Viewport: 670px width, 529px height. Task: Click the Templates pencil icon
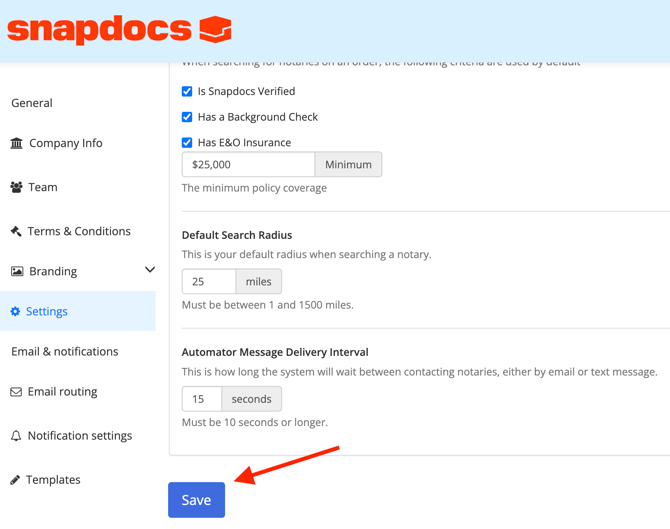(15, 480)
